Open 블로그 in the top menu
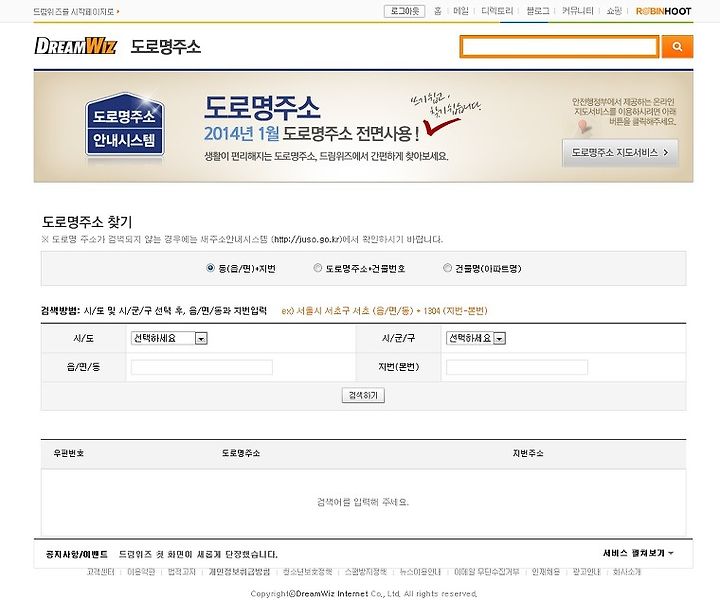 538,11
